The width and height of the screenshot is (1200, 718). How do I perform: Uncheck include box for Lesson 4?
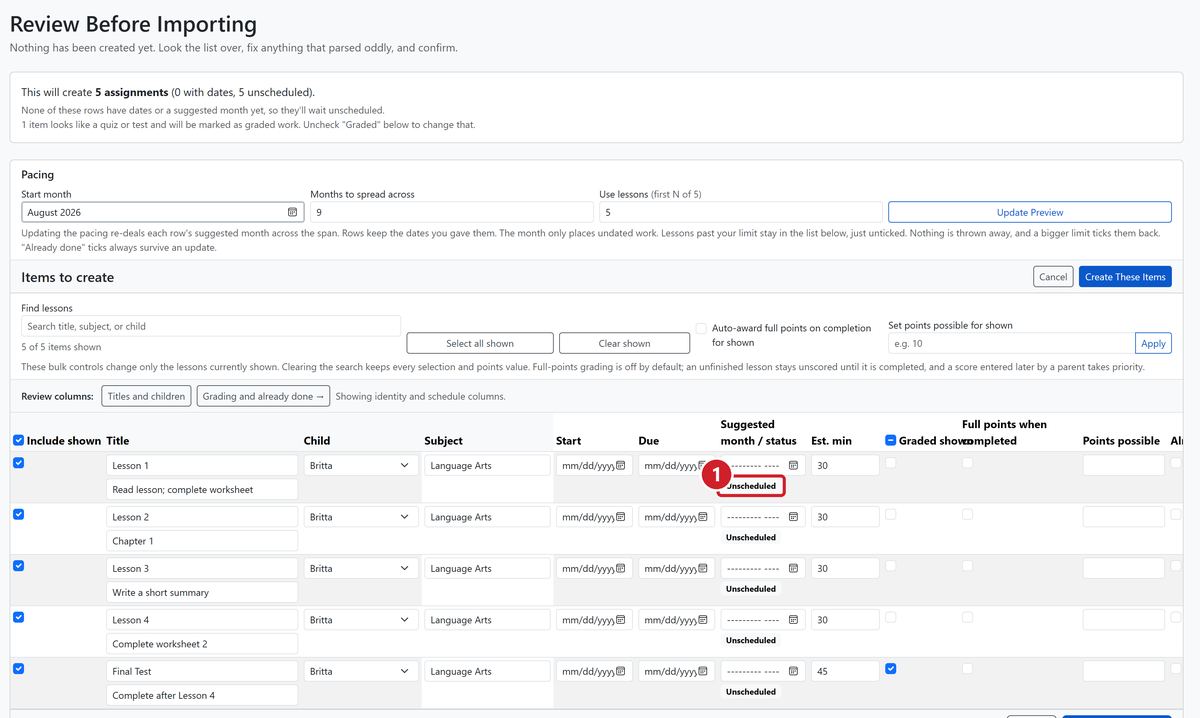(18, 617)
